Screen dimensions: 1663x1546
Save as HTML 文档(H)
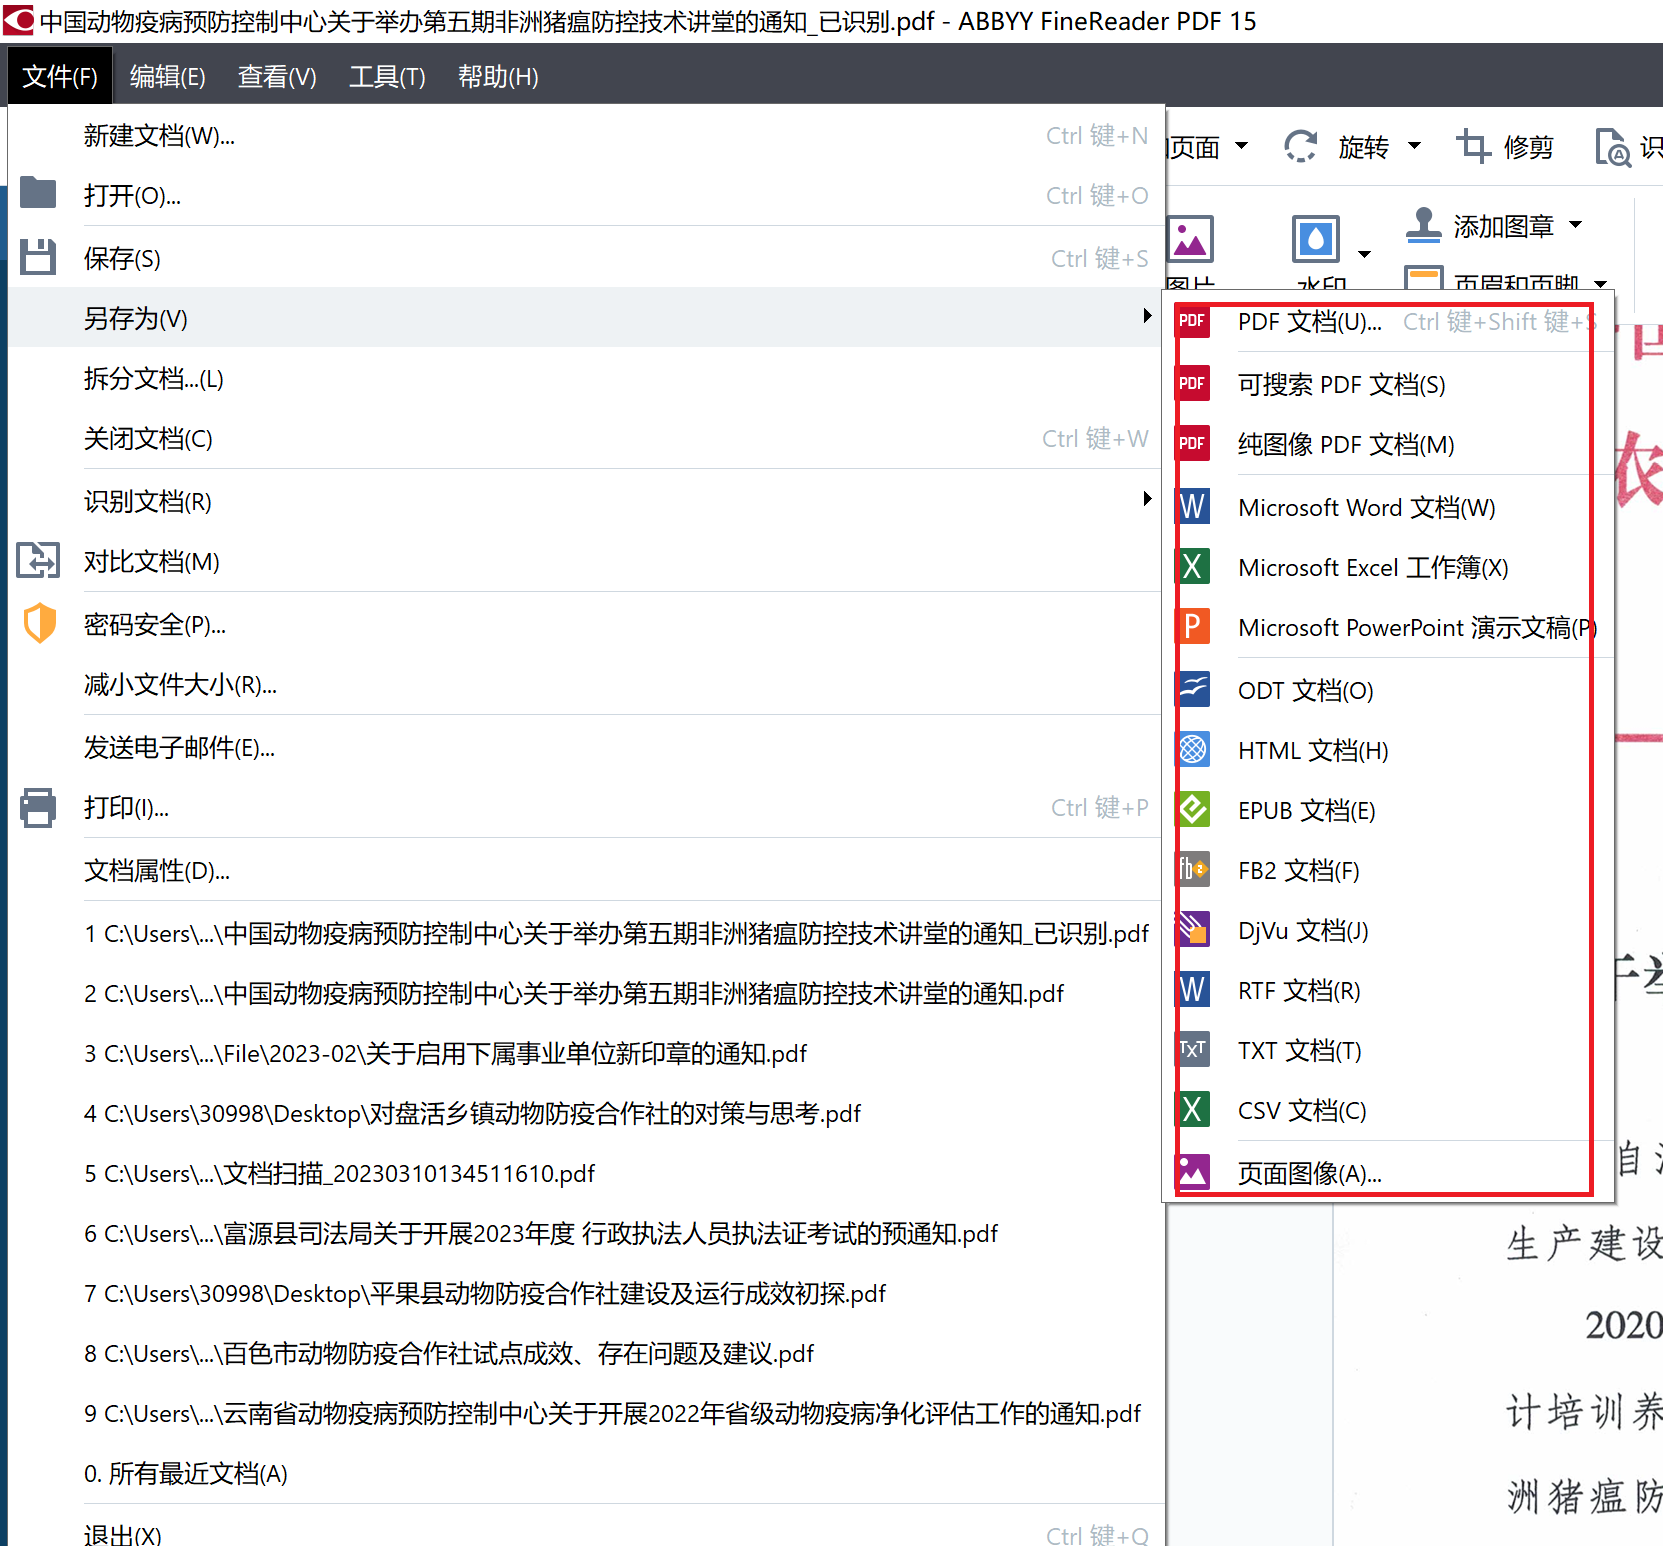pyautogui.click(x=1386, y=750)
